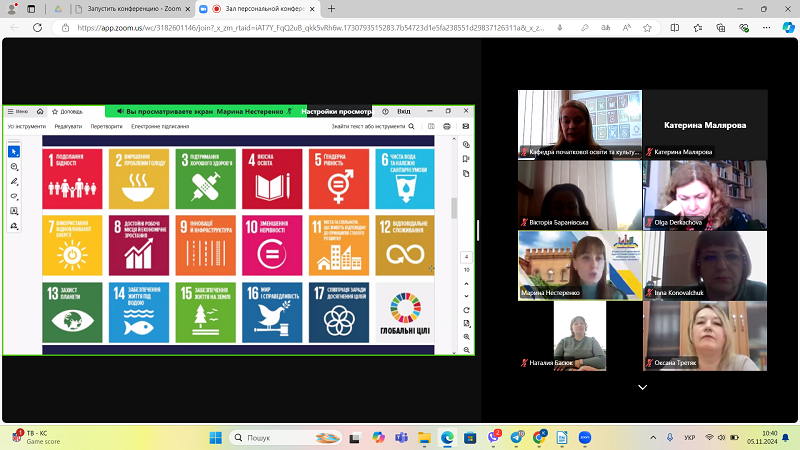This screenshot has height=450, width=800.
Task: Zoom in using PDF right panel icon
Action: pos(466,337)
